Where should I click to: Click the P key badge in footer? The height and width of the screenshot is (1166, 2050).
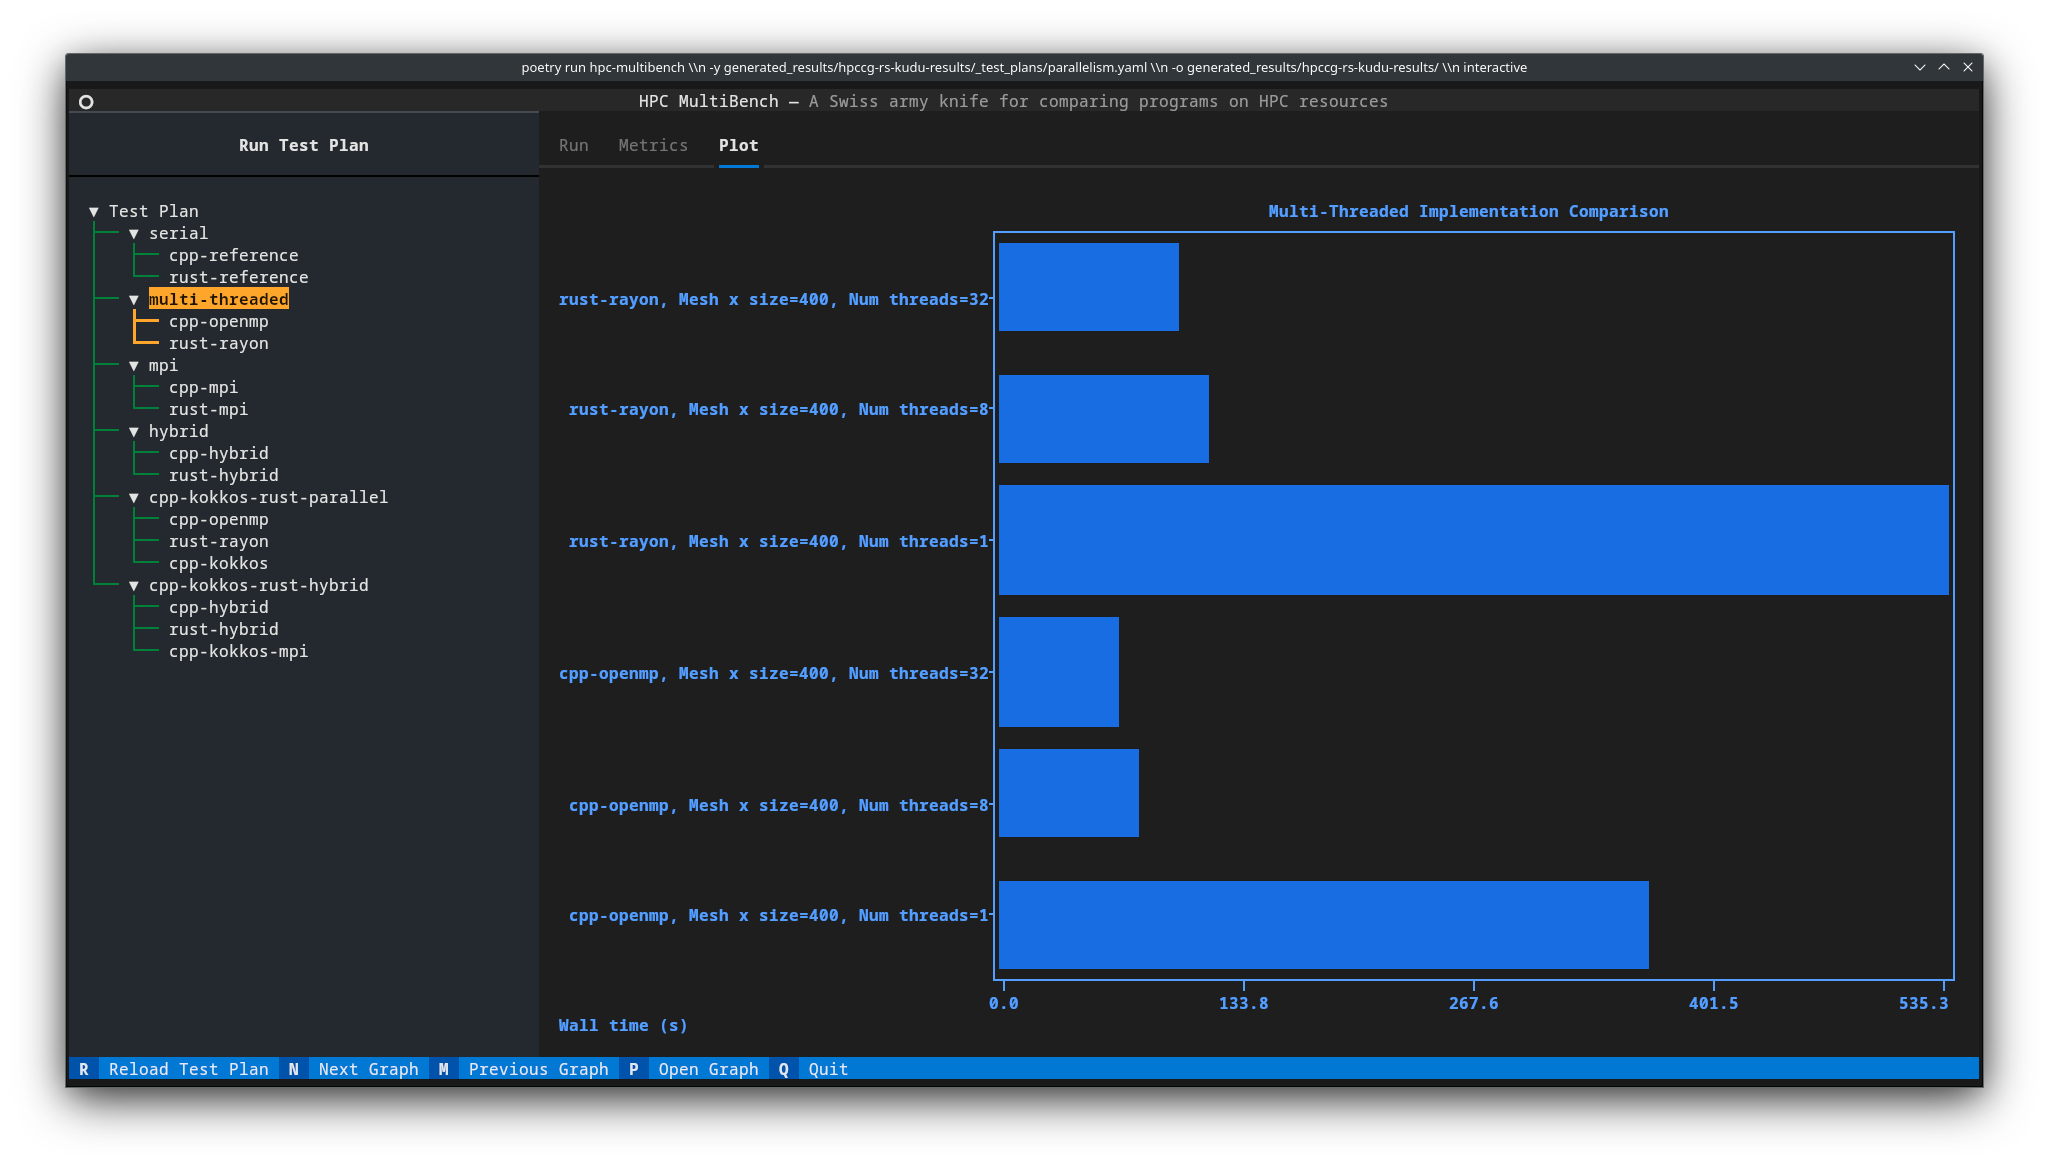pyautogui.click(x=634, y=1070)
